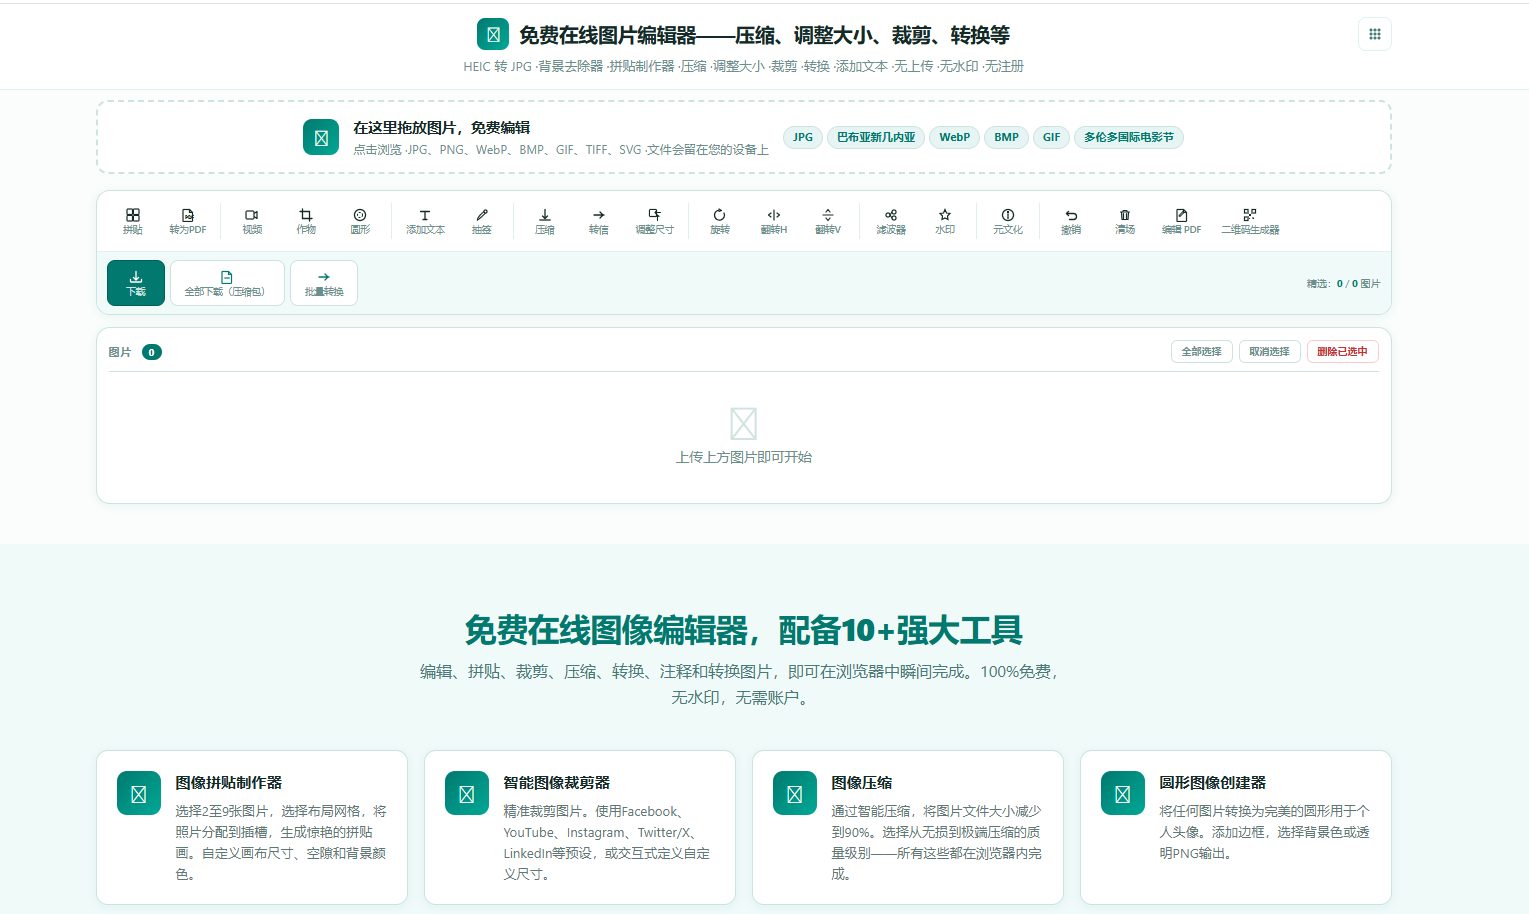
Task: Open the 图像拼贴制作器 feature card
Action: point(252,827)
